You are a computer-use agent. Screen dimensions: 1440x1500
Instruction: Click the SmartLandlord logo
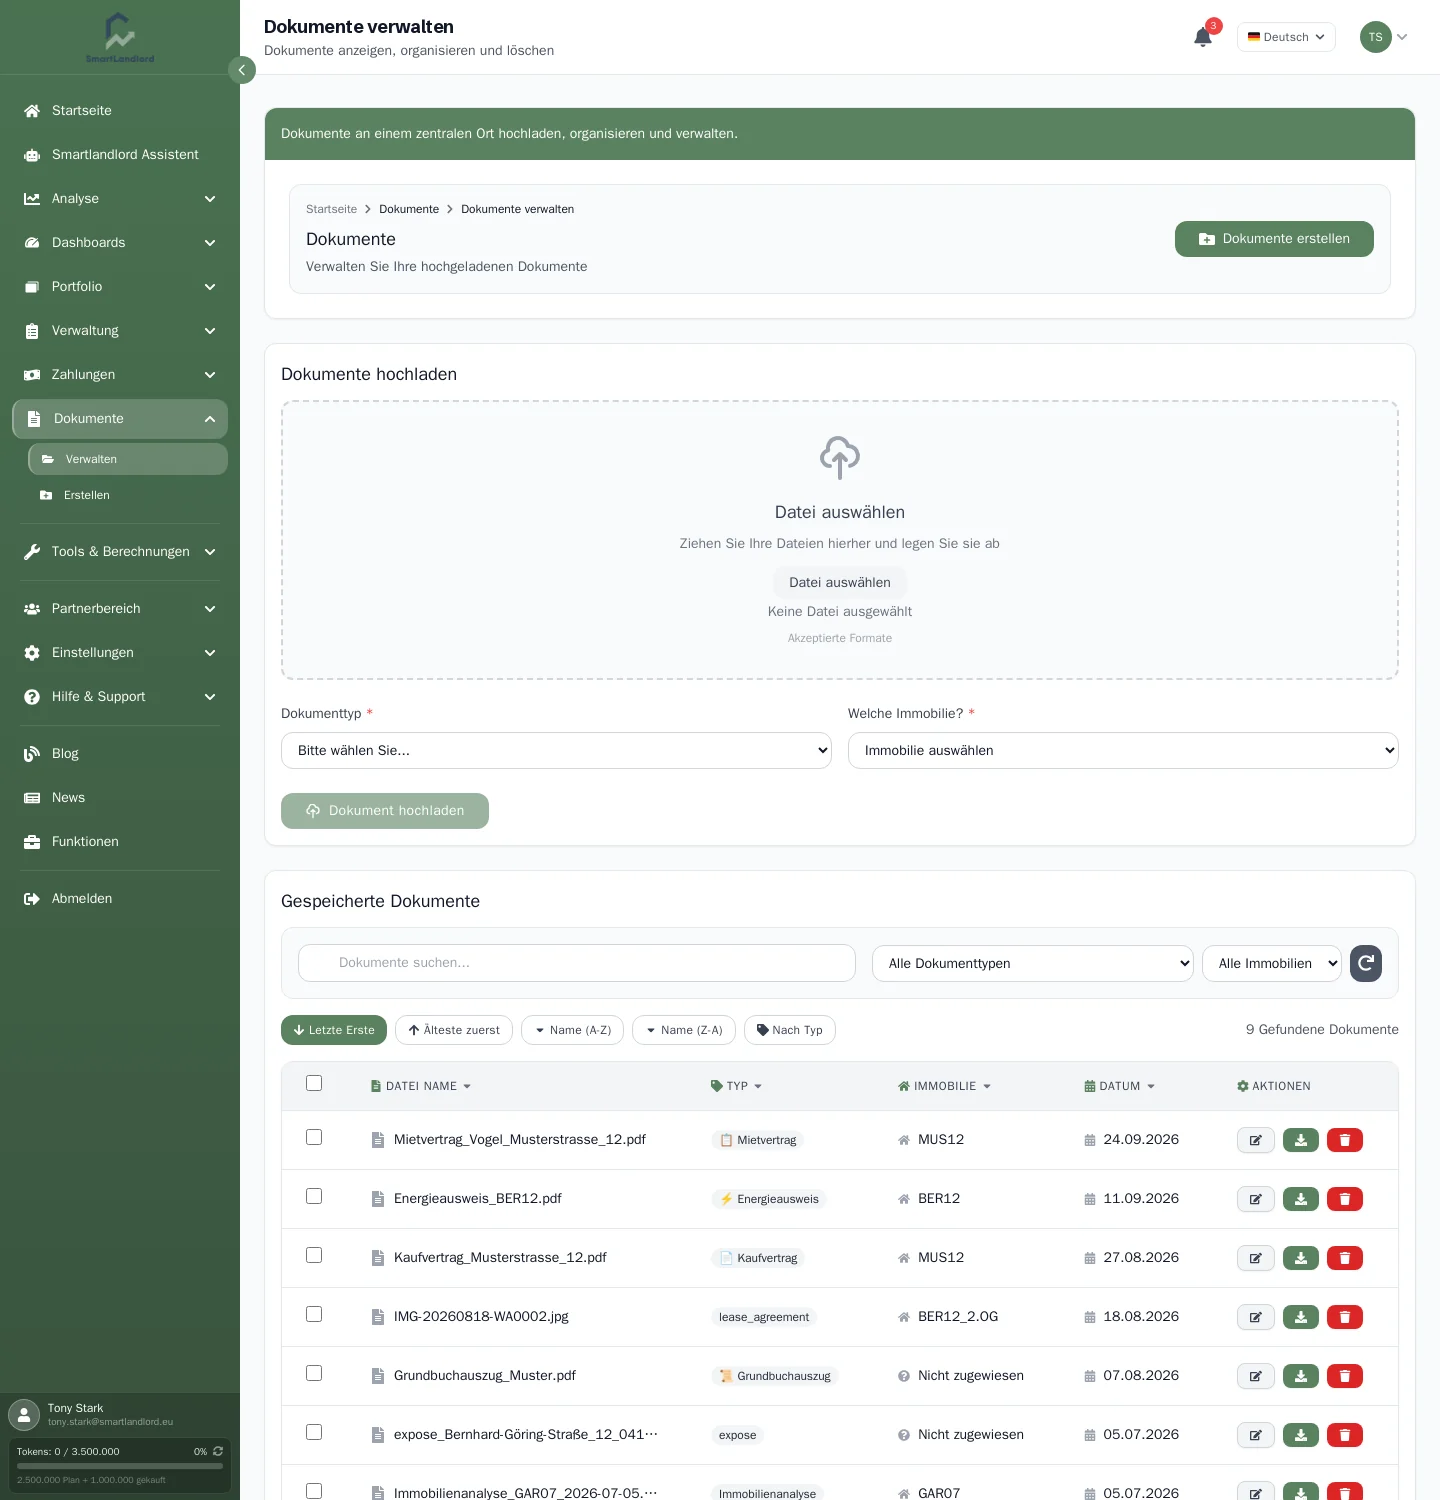click(x=120, y=38)
